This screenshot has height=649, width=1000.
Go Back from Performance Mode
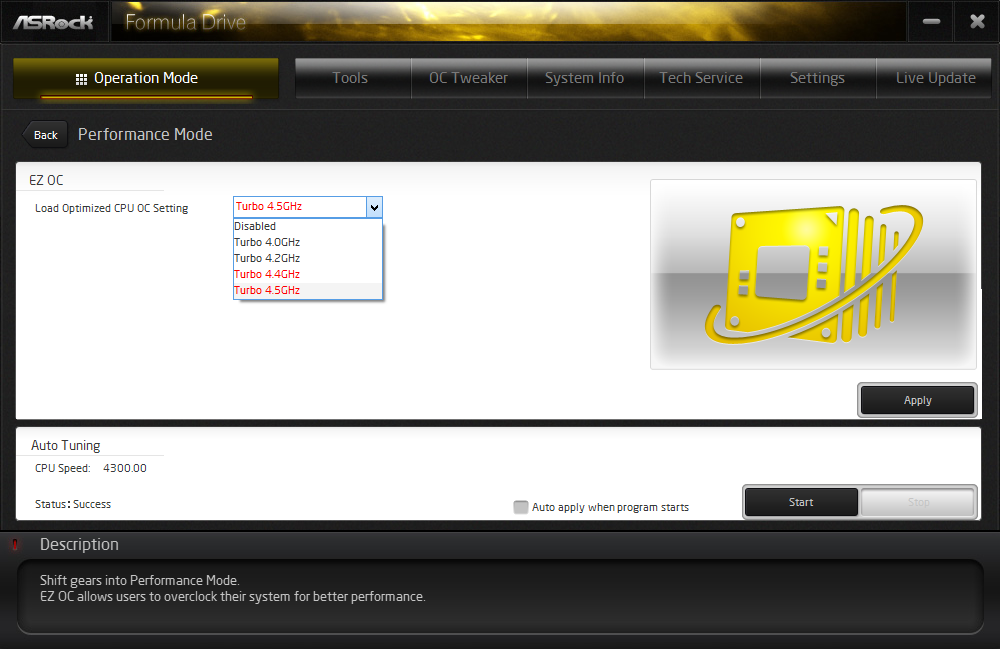click(x=45, y=135)
